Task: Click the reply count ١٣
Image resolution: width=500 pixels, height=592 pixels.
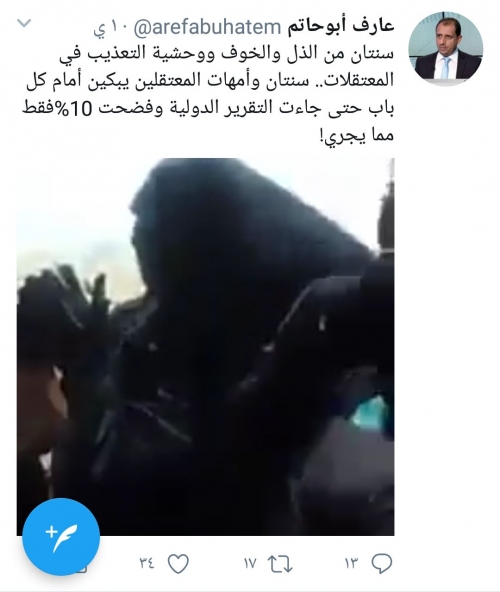Action: point(351,564)
